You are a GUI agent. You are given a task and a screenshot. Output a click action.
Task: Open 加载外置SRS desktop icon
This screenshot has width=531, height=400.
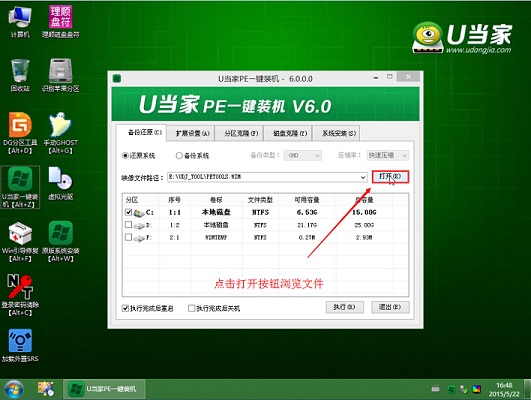point(20,345)
